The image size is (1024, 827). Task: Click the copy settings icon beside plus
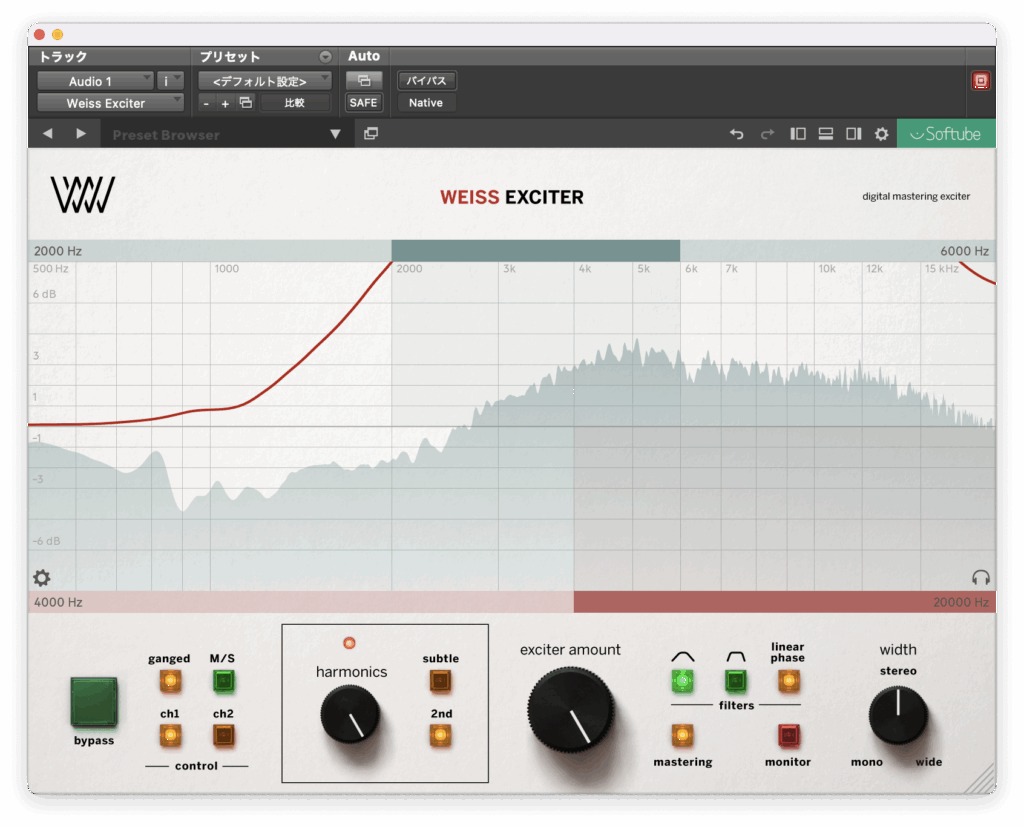point(246,103)
